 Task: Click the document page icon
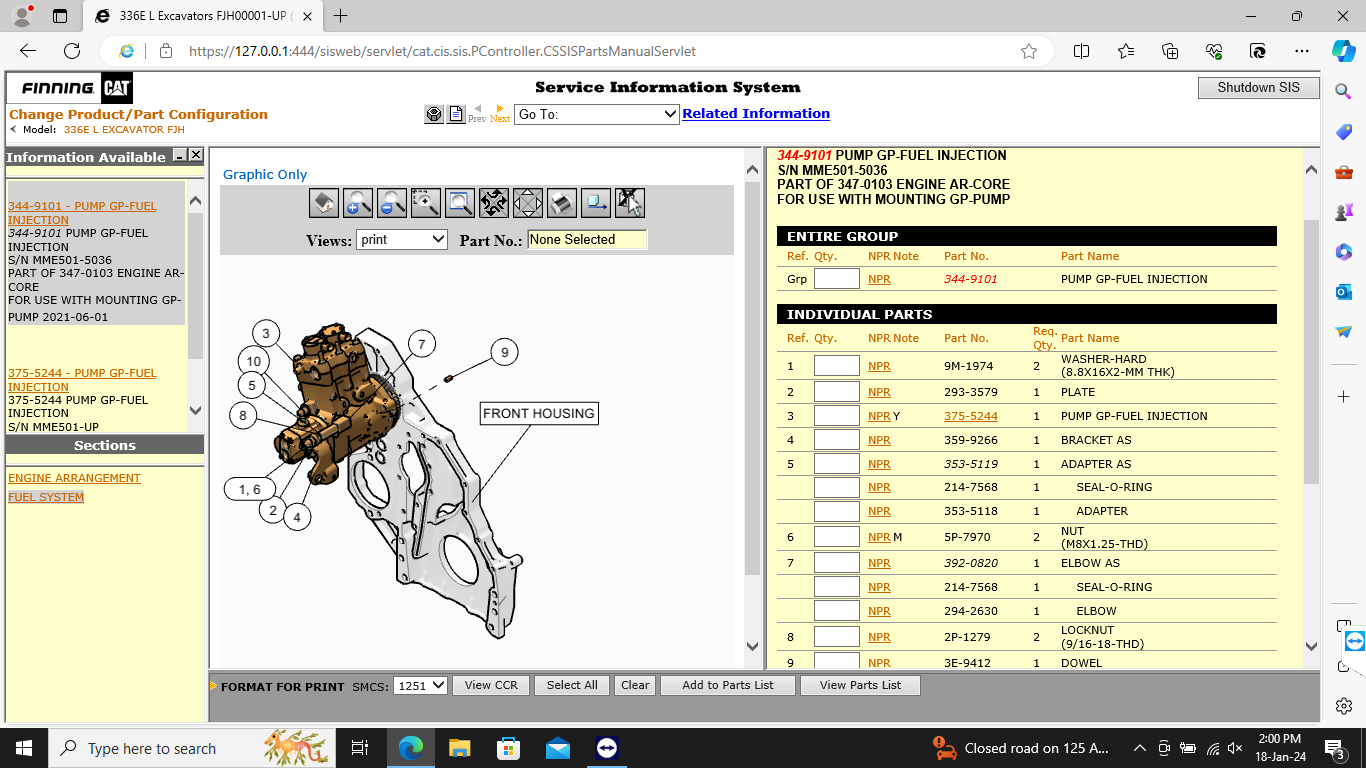(x=456, y=114)
